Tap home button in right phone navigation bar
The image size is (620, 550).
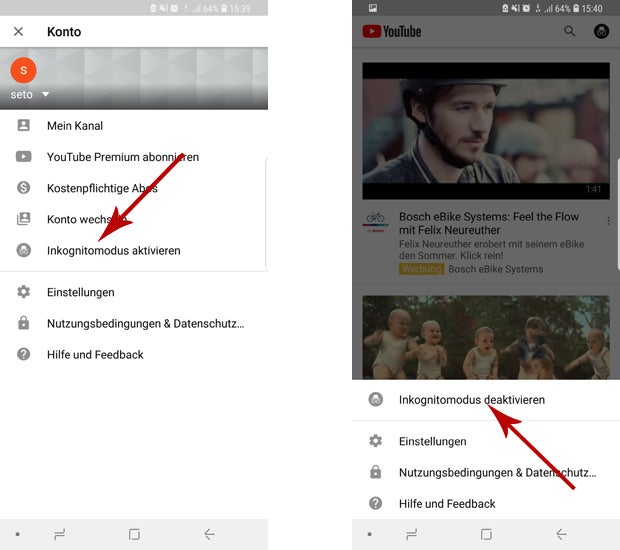pyautogui.click(x=486, y=535)
